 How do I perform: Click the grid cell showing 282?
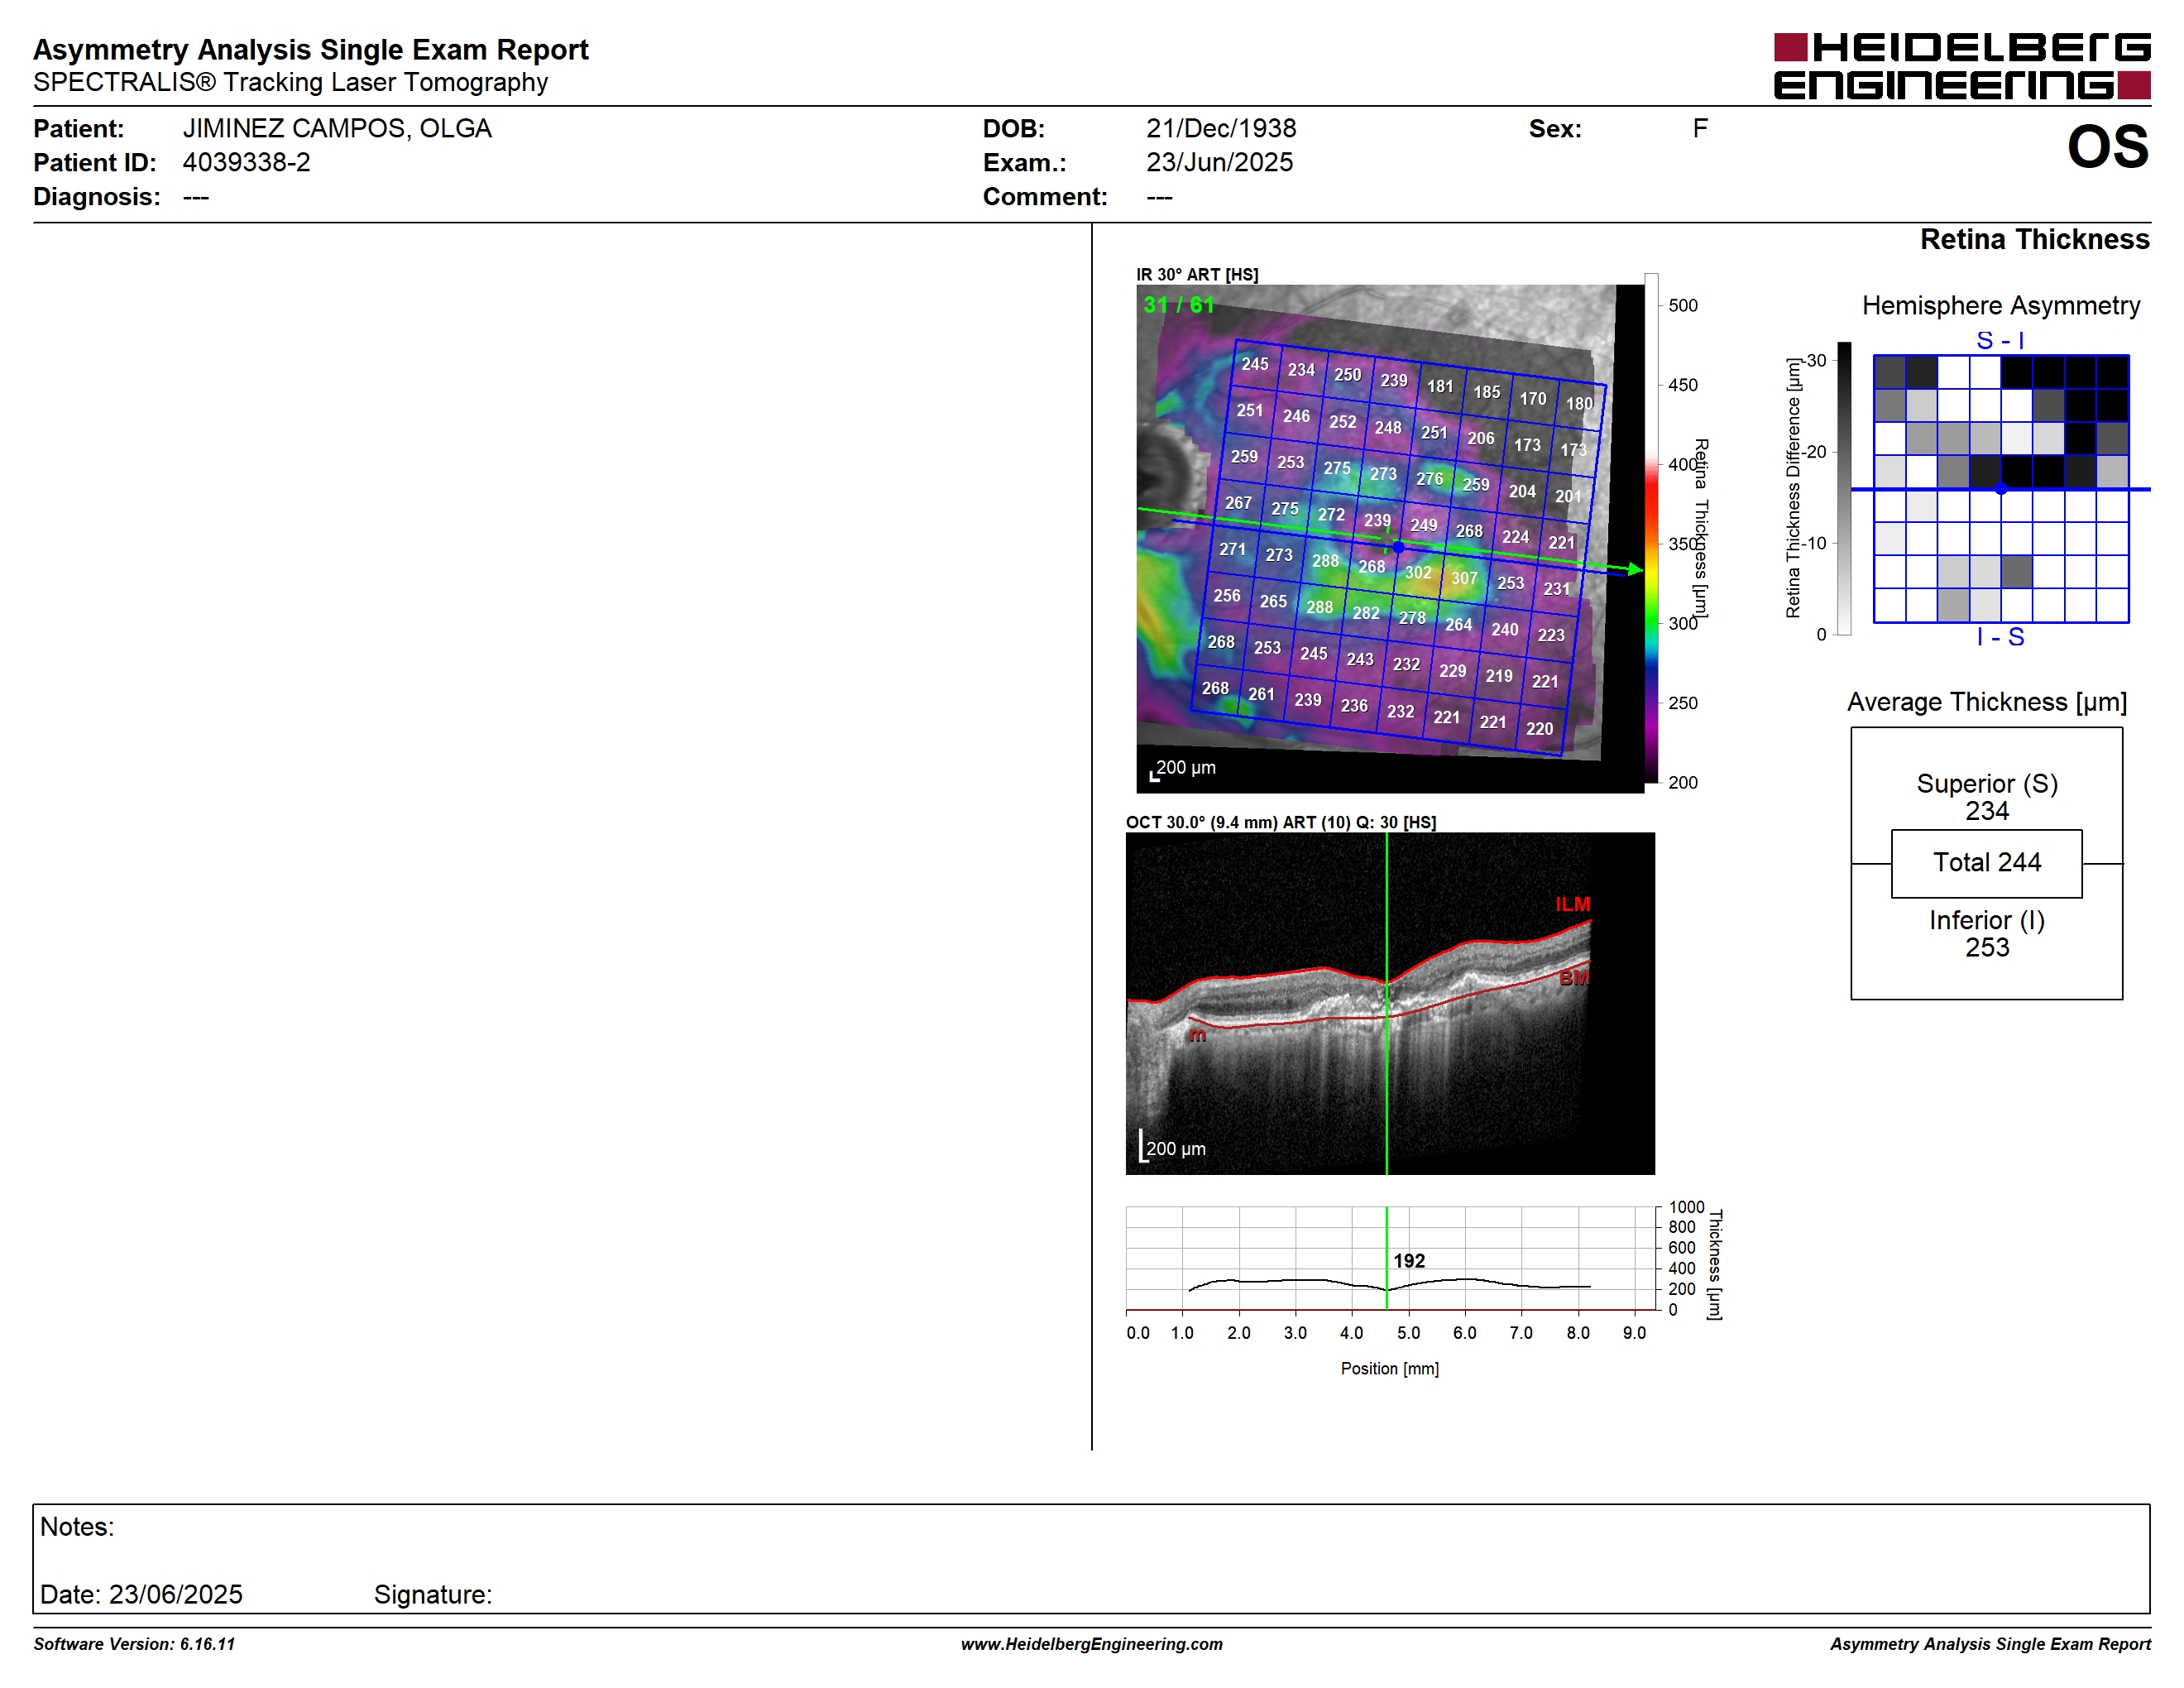(1366, 613)
